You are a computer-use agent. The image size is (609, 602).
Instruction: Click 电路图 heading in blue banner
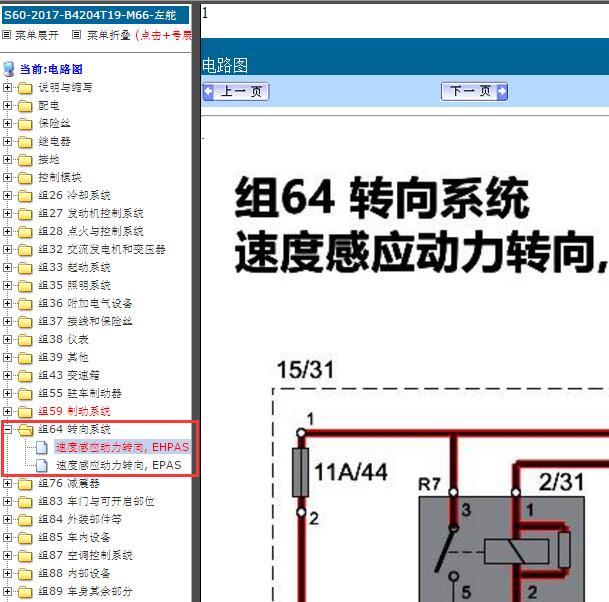pyautogui.click(x=225, y=65)
